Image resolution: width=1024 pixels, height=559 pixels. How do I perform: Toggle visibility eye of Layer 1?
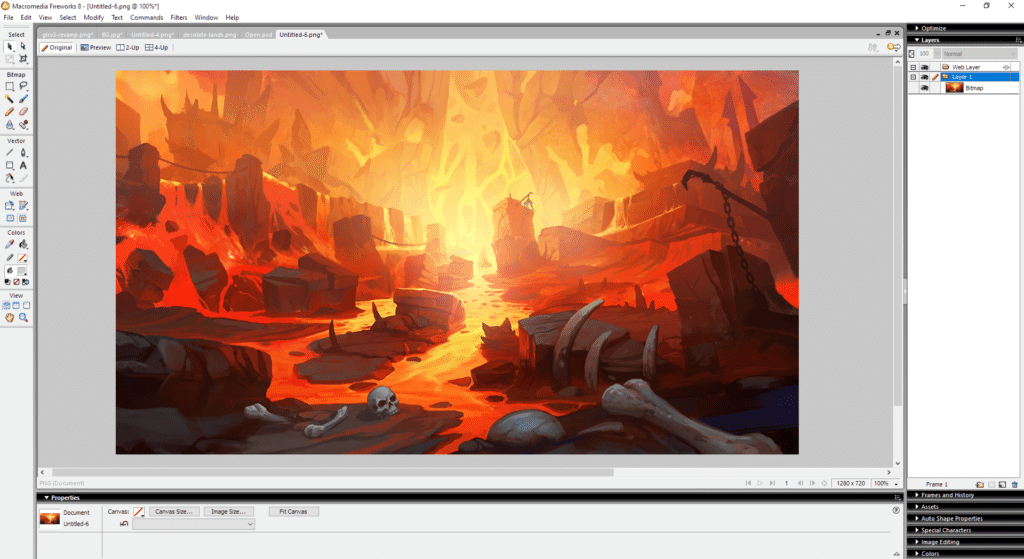(x=924, y=77)
